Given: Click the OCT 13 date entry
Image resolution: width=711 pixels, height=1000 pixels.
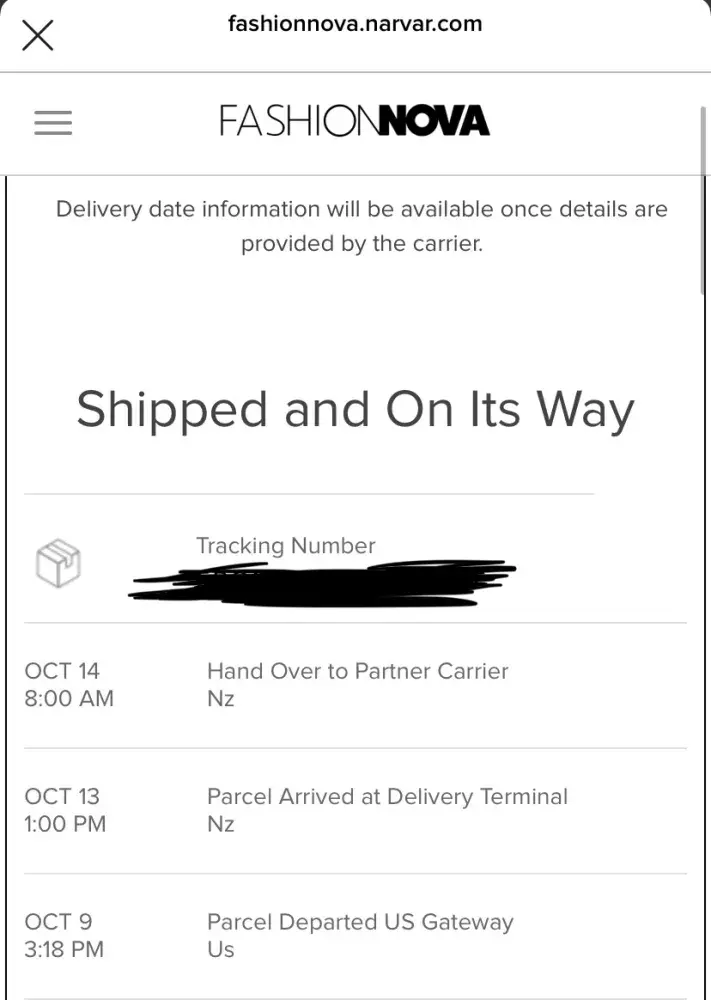Looking at the screenshot, I should 62,797.
